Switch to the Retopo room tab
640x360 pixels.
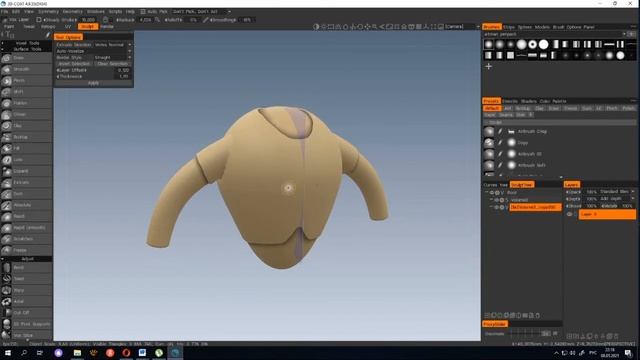[48, 27]
